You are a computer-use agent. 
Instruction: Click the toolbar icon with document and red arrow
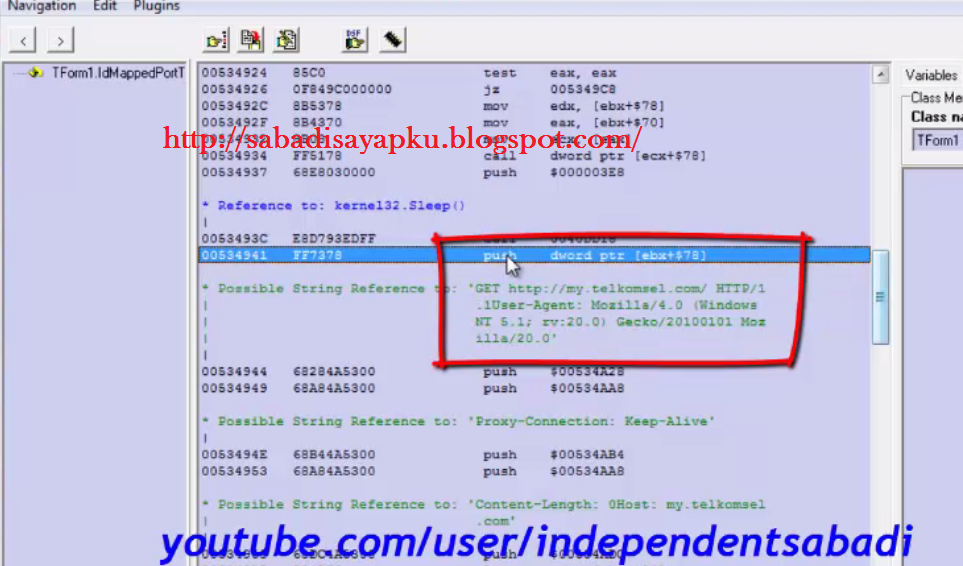pyautogui.click(x=251, y=40)
